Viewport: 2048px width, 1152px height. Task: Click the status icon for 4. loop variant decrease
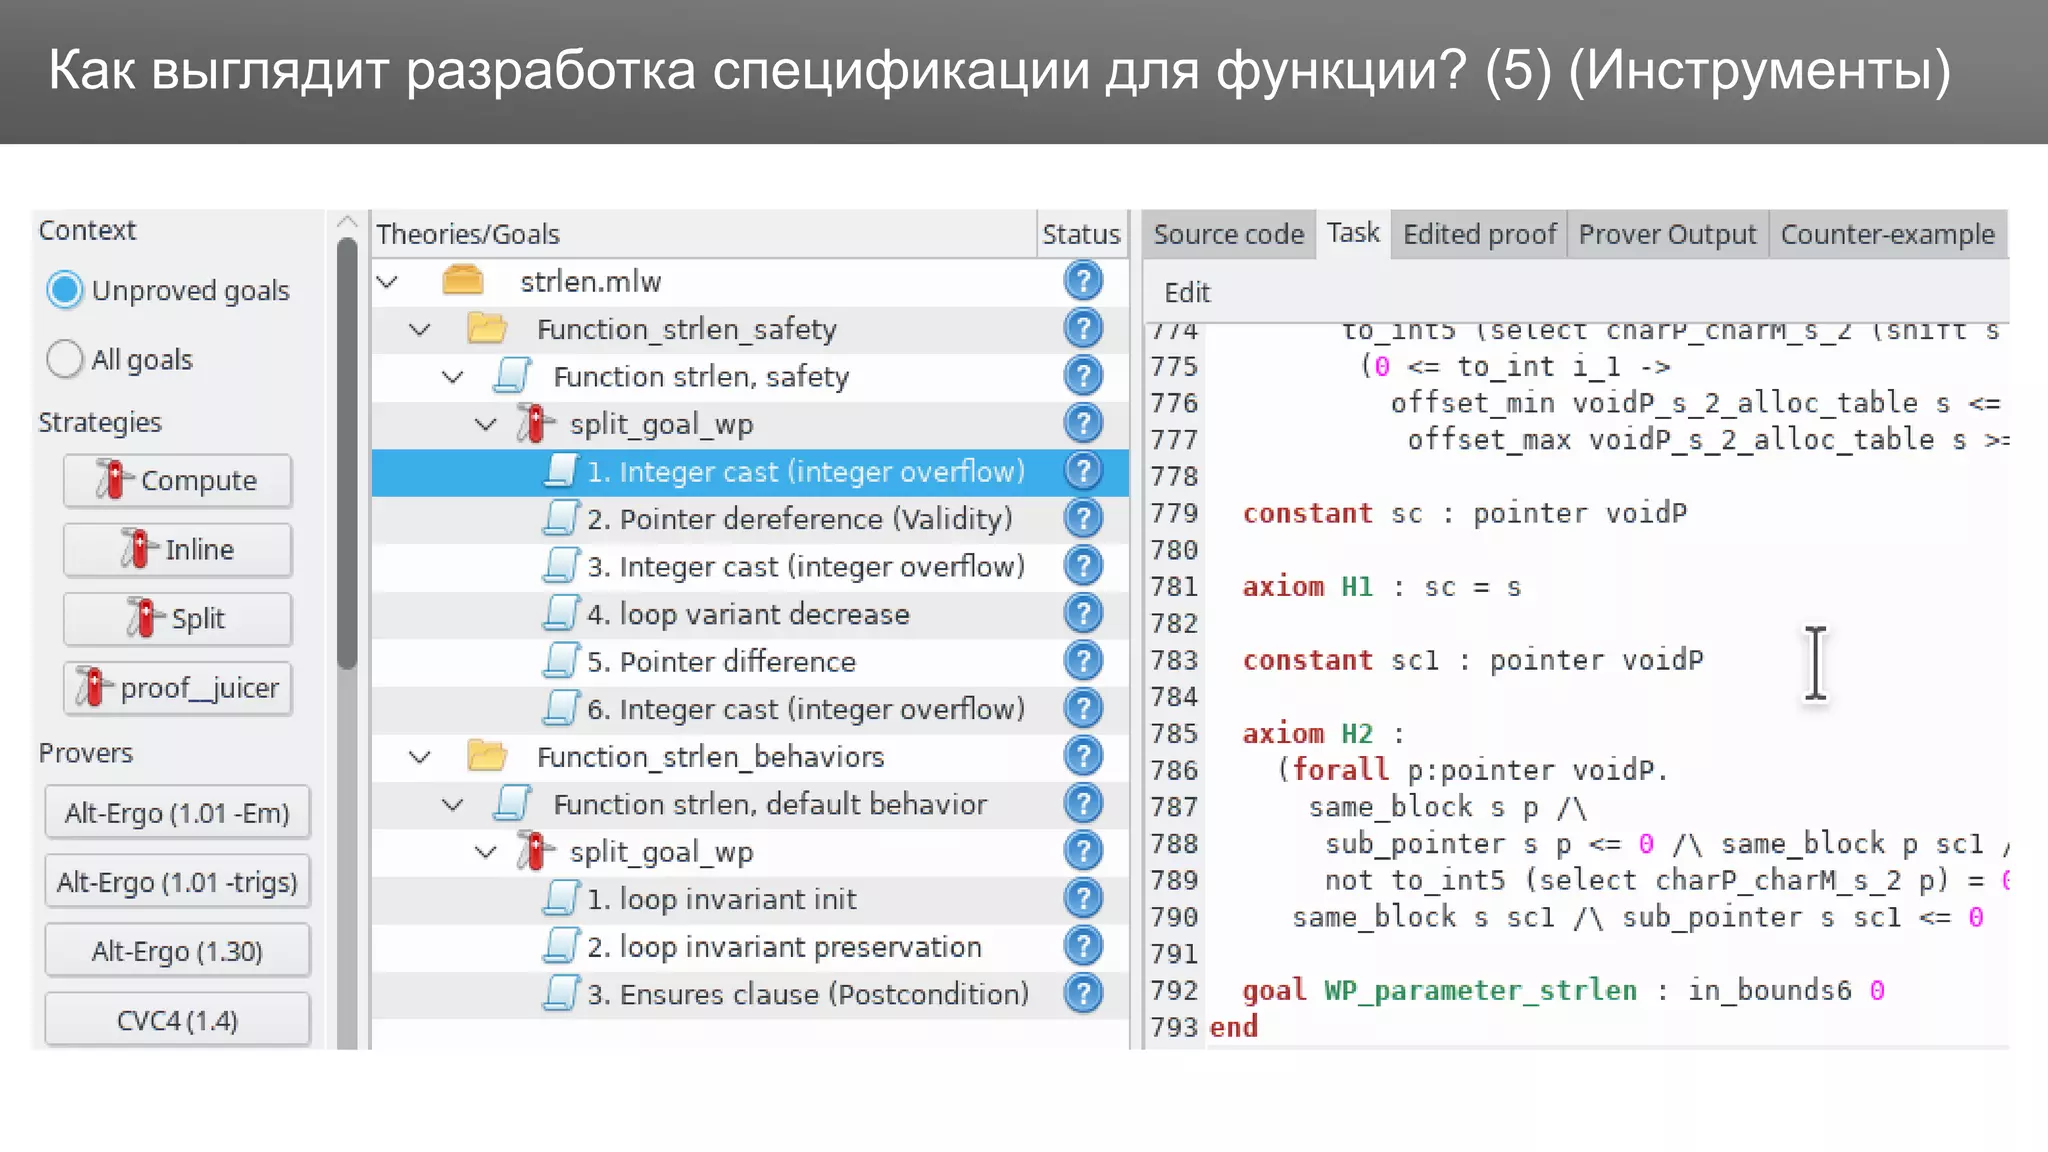coord(1083,613)
